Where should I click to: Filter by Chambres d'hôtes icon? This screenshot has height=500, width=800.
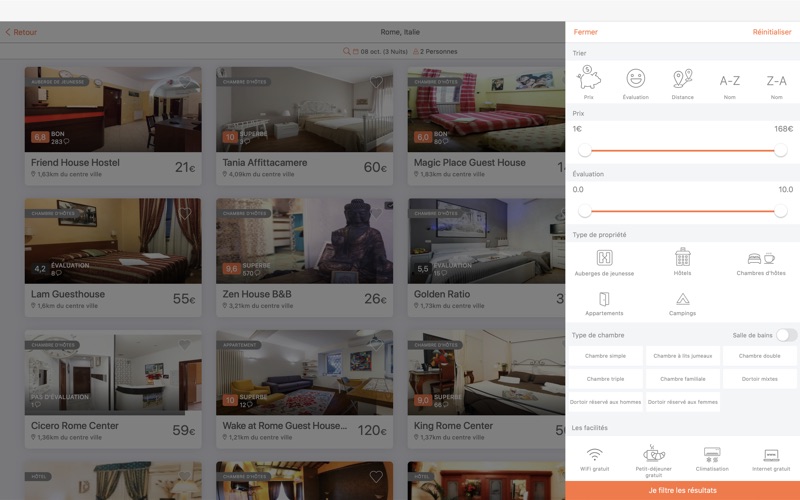coord(761,258)
